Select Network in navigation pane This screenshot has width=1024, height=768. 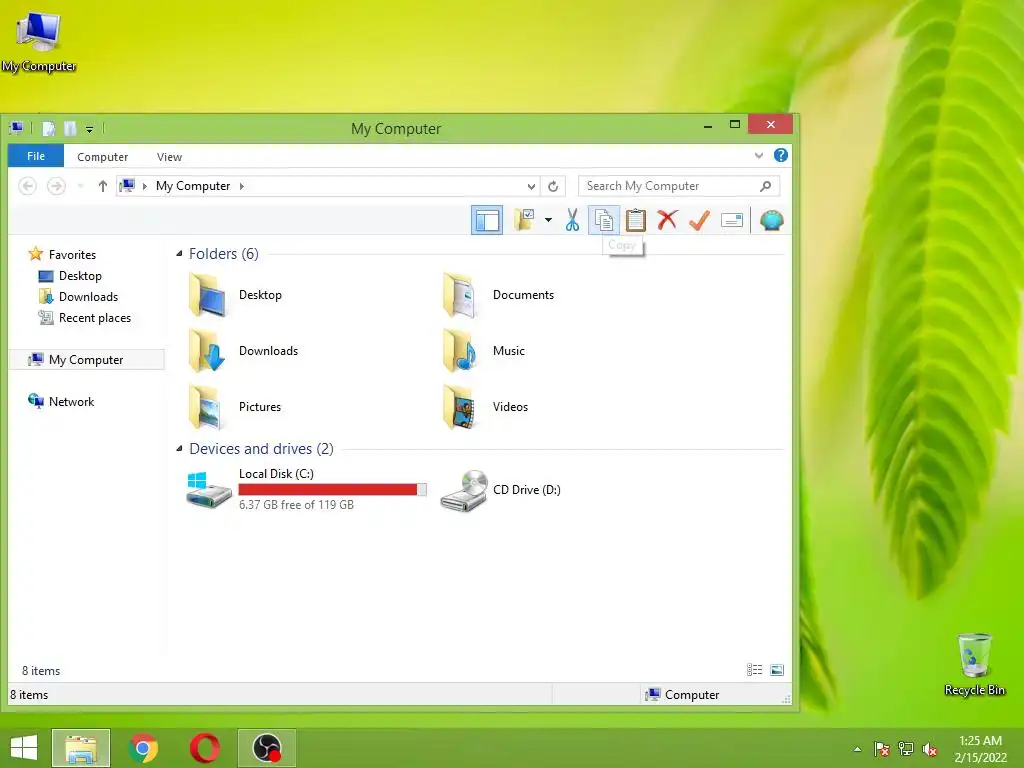[61, 401]
